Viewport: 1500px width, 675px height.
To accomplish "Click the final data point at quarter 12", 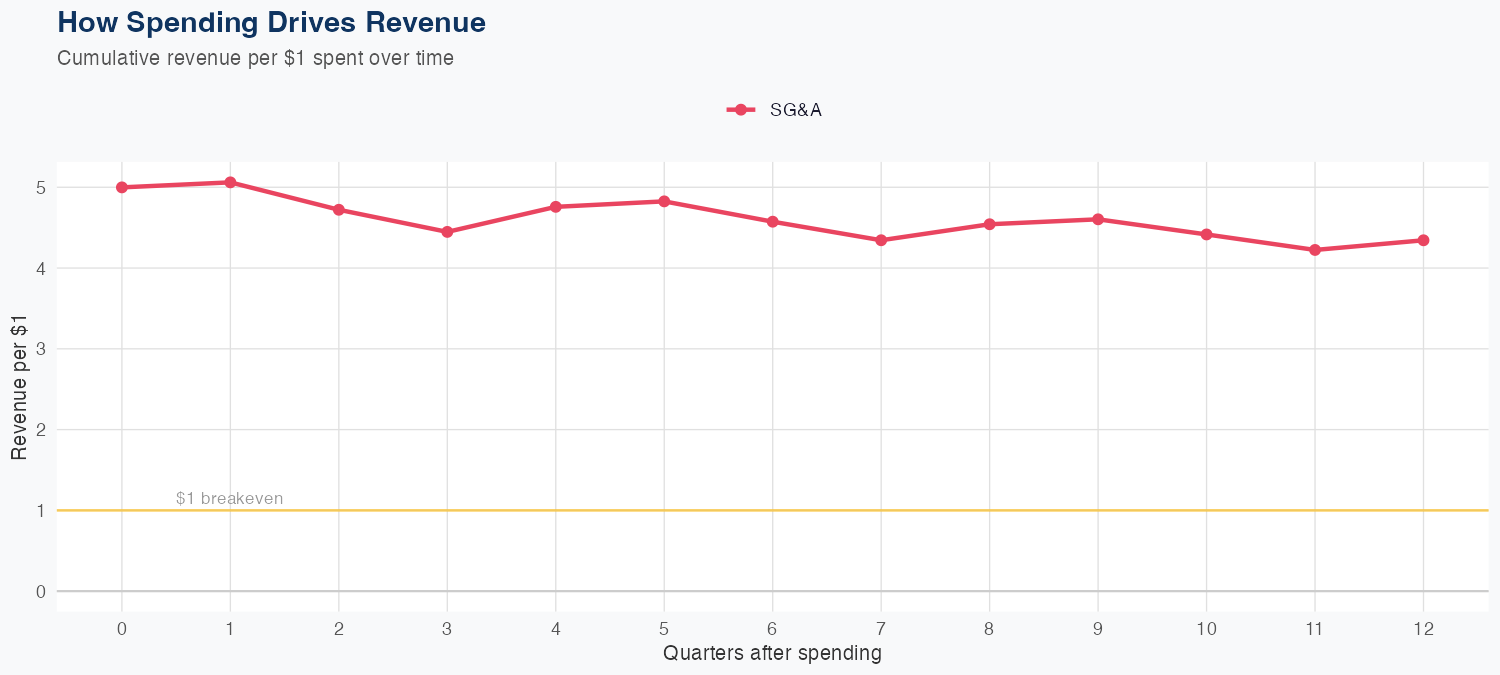I will tap(1423, 240).
